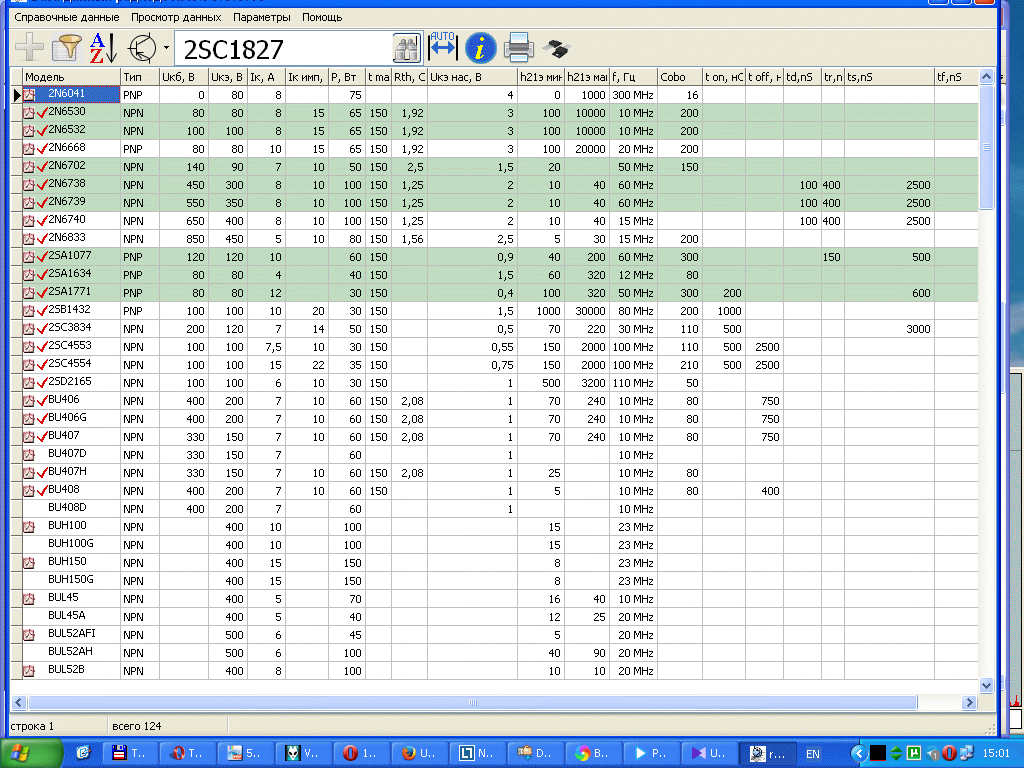
Task: Click the transistor symbol type icon
Action: tap(142, 48)
